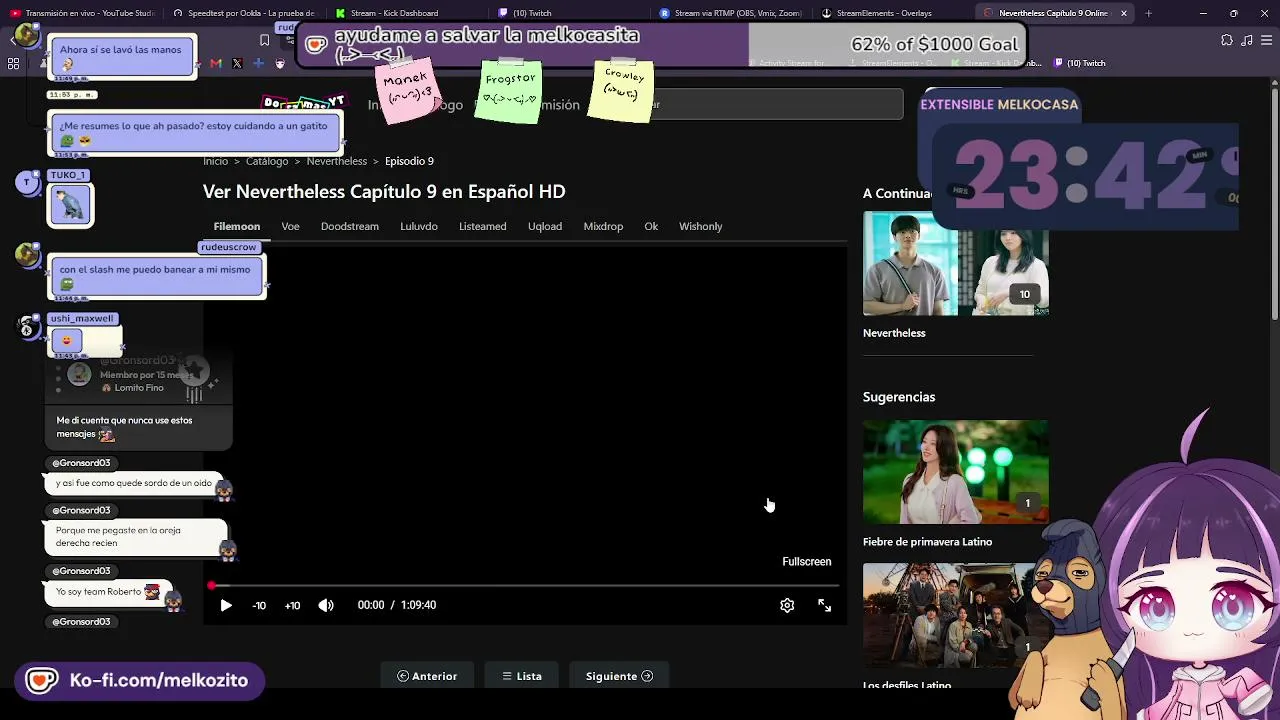
Task: Click the Nevertheless title under the thumbnail
Action: pos(894,333)
